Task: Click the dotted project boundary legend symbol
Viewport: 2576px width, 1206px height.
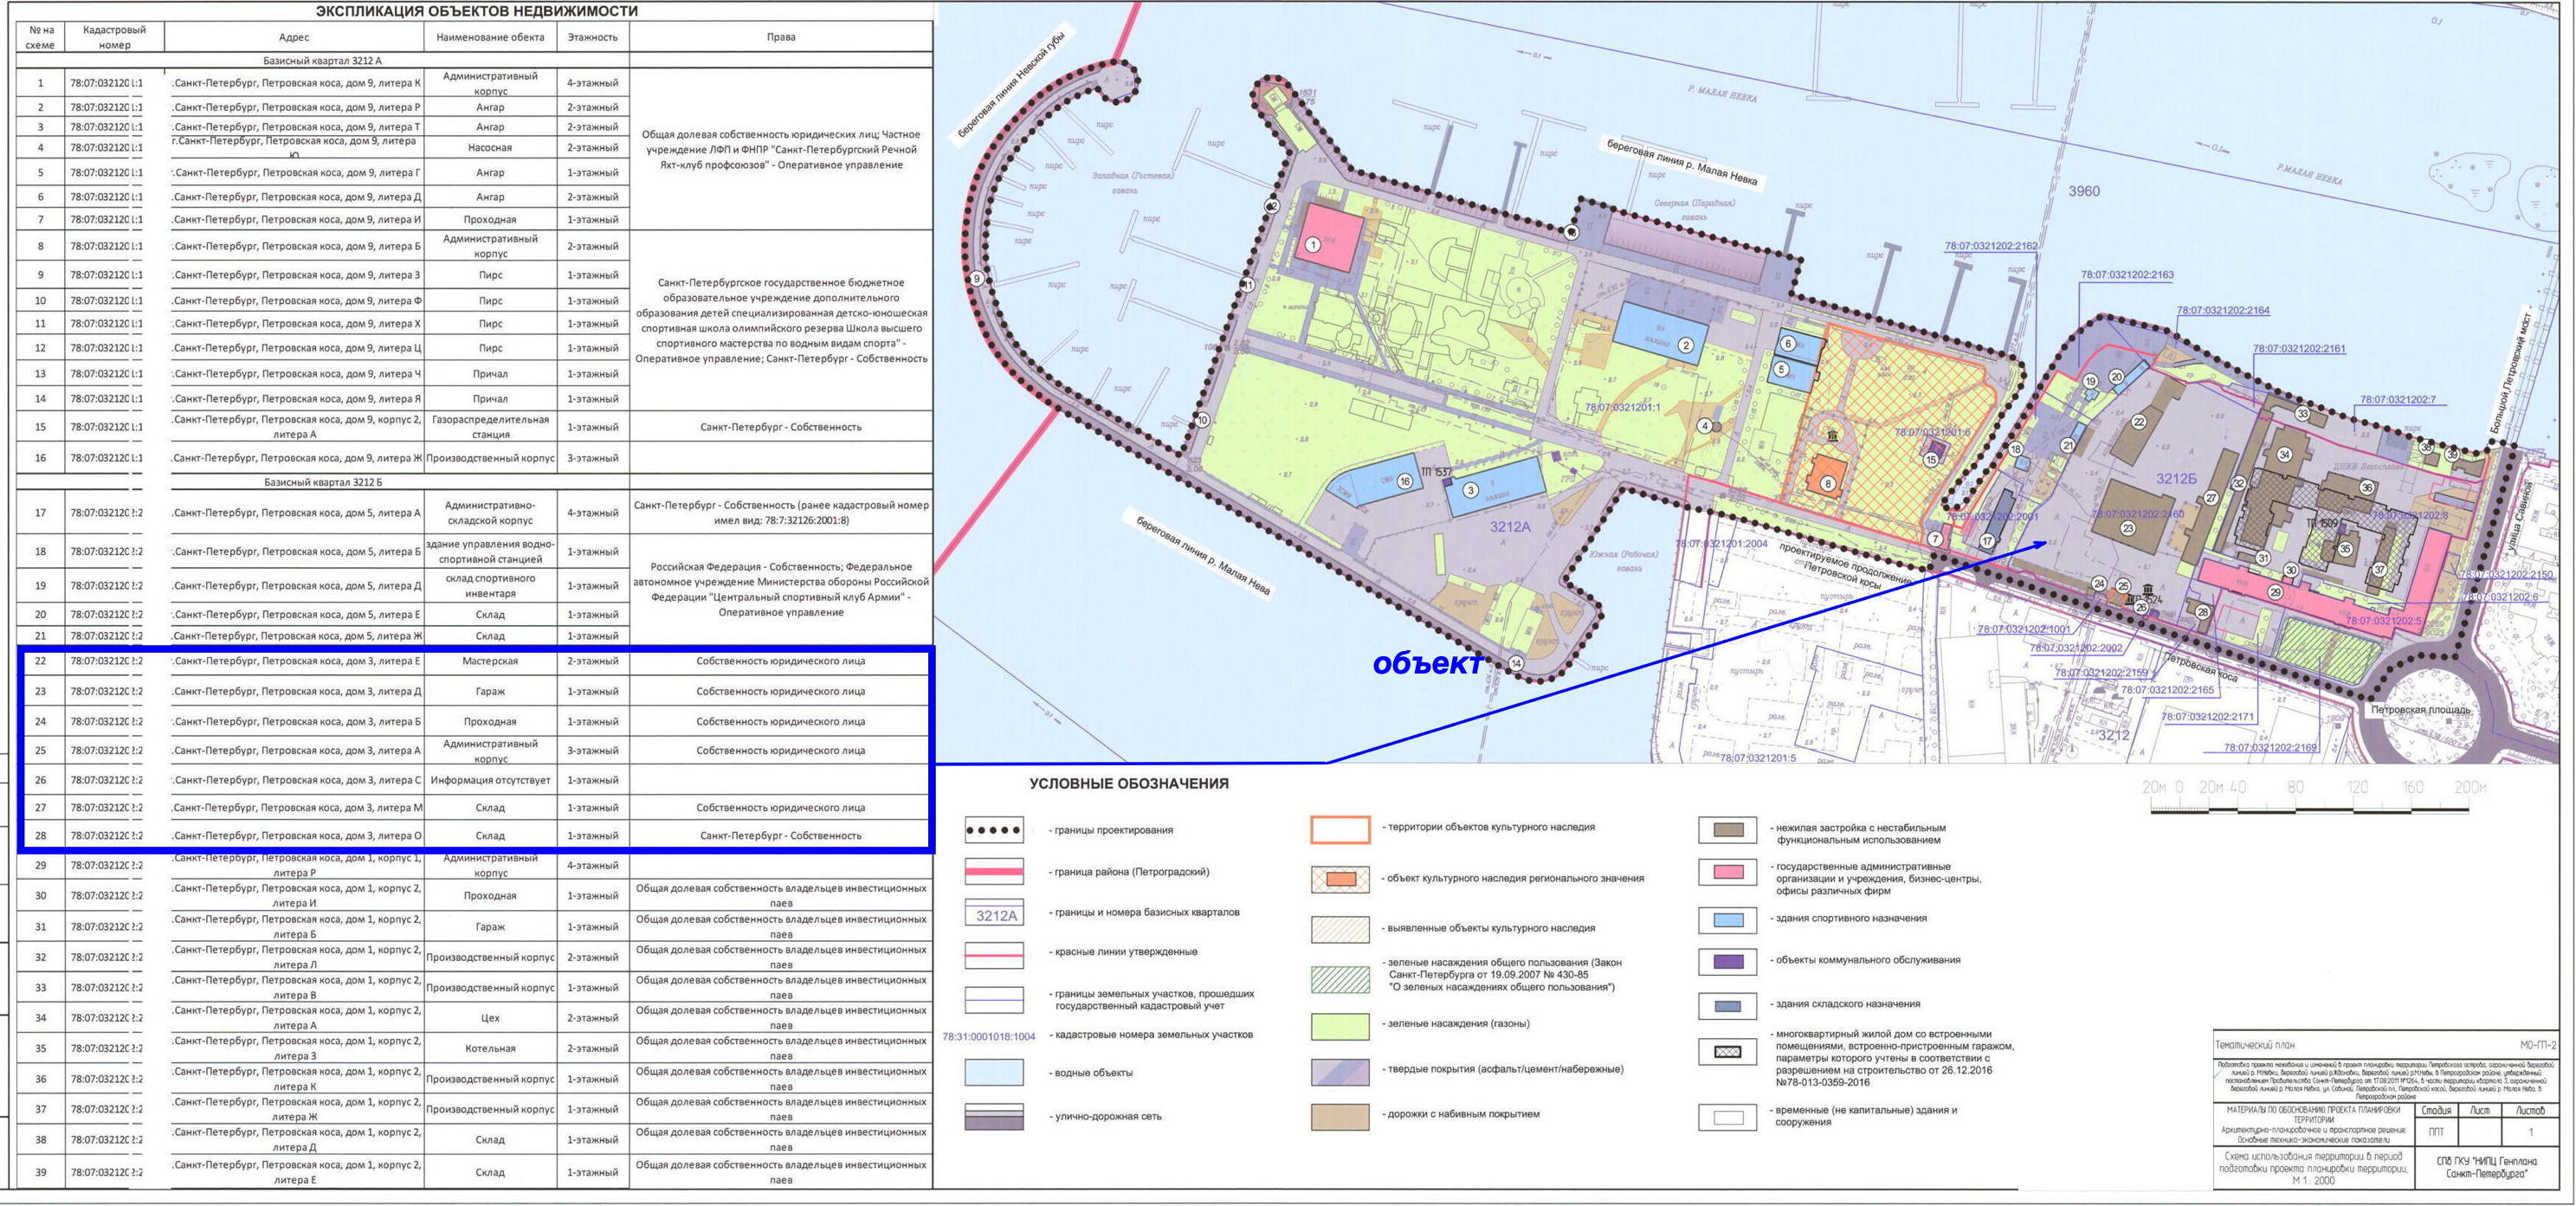Action: (993, 830)
